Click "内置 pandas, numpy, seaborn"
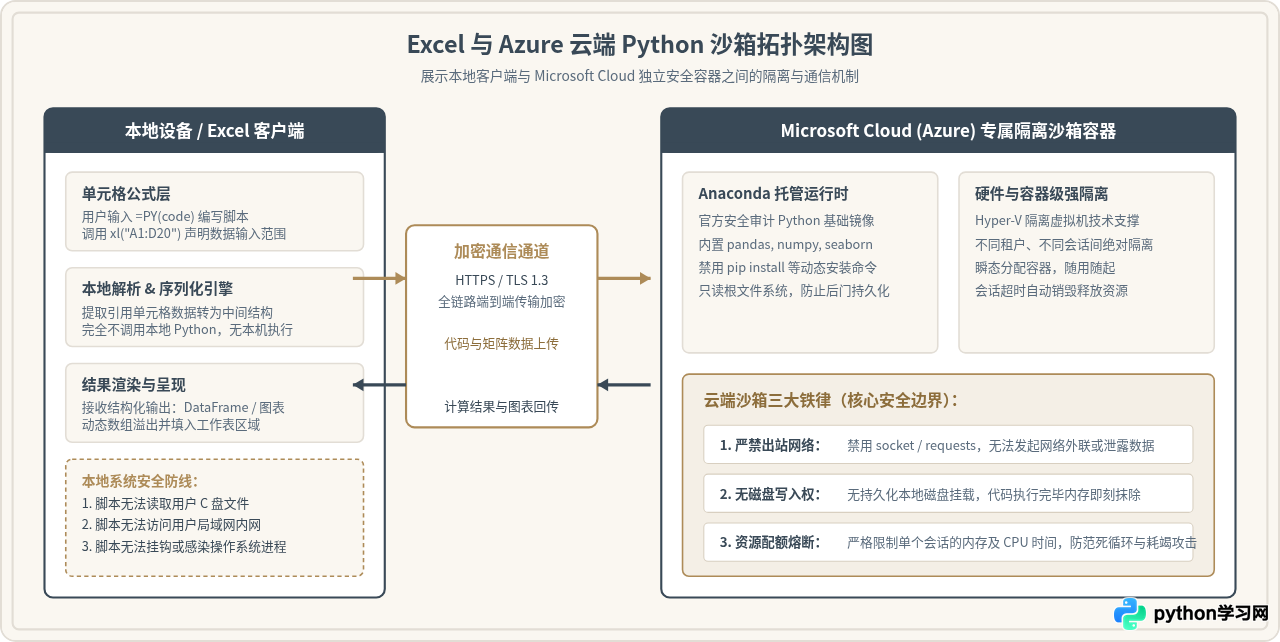 (x=785, y=244)
